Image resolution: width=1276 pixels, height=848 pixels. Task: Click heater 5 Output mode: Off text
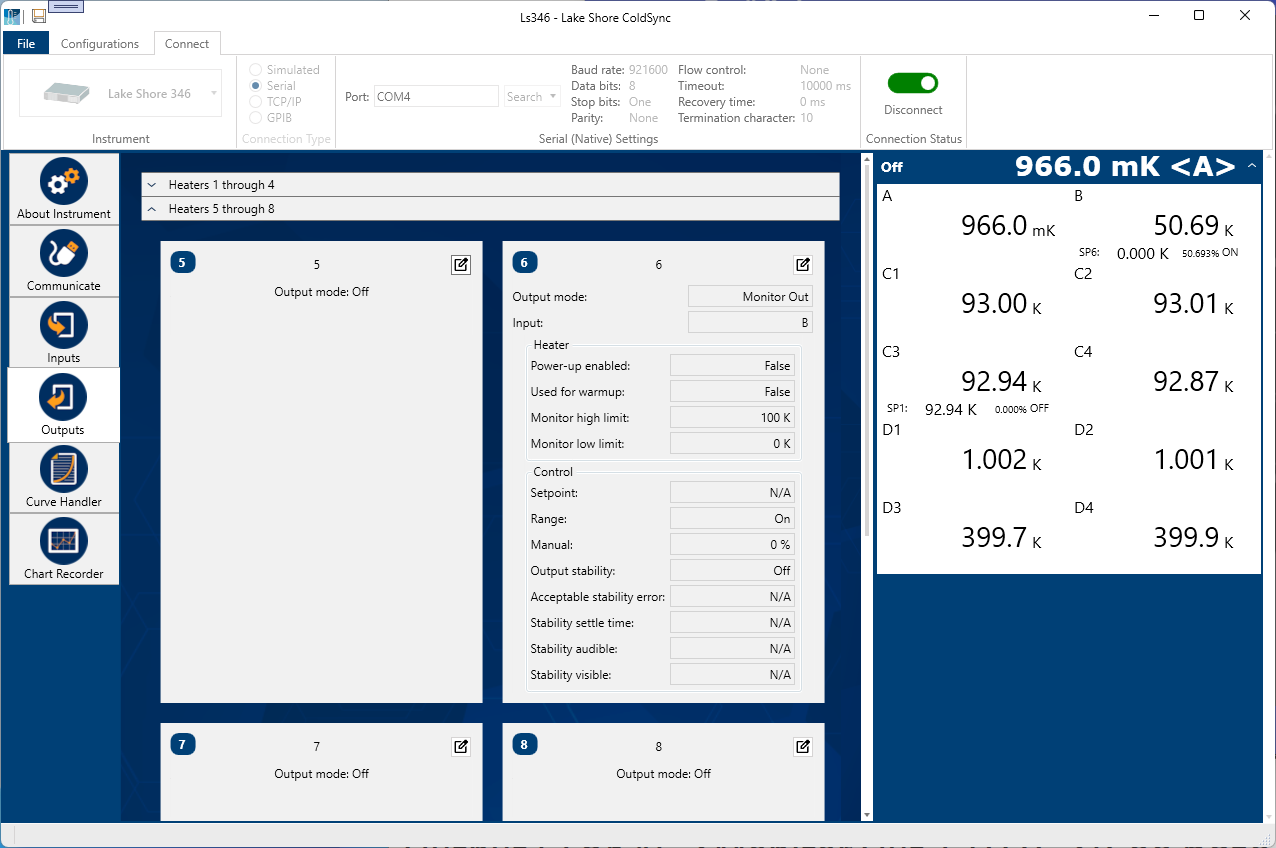click(x=322, y=292)
